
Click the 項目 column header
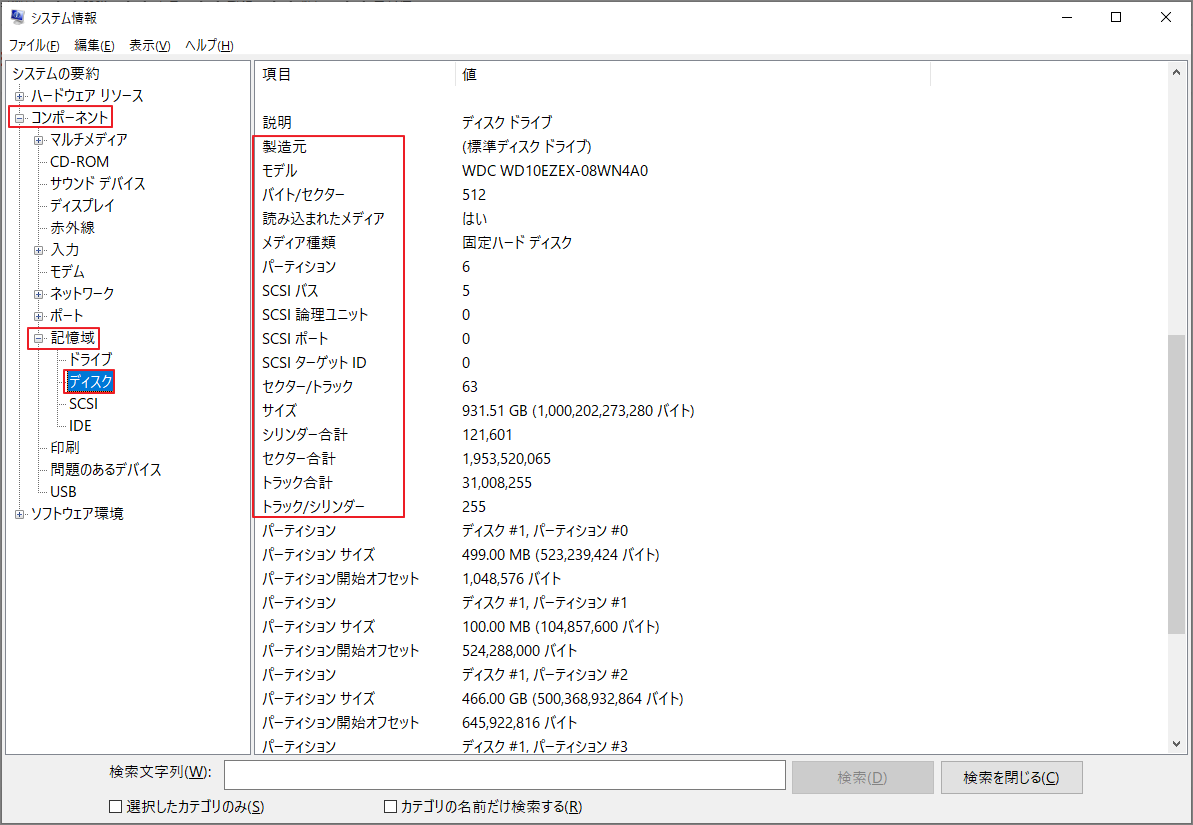click(355, 75)
